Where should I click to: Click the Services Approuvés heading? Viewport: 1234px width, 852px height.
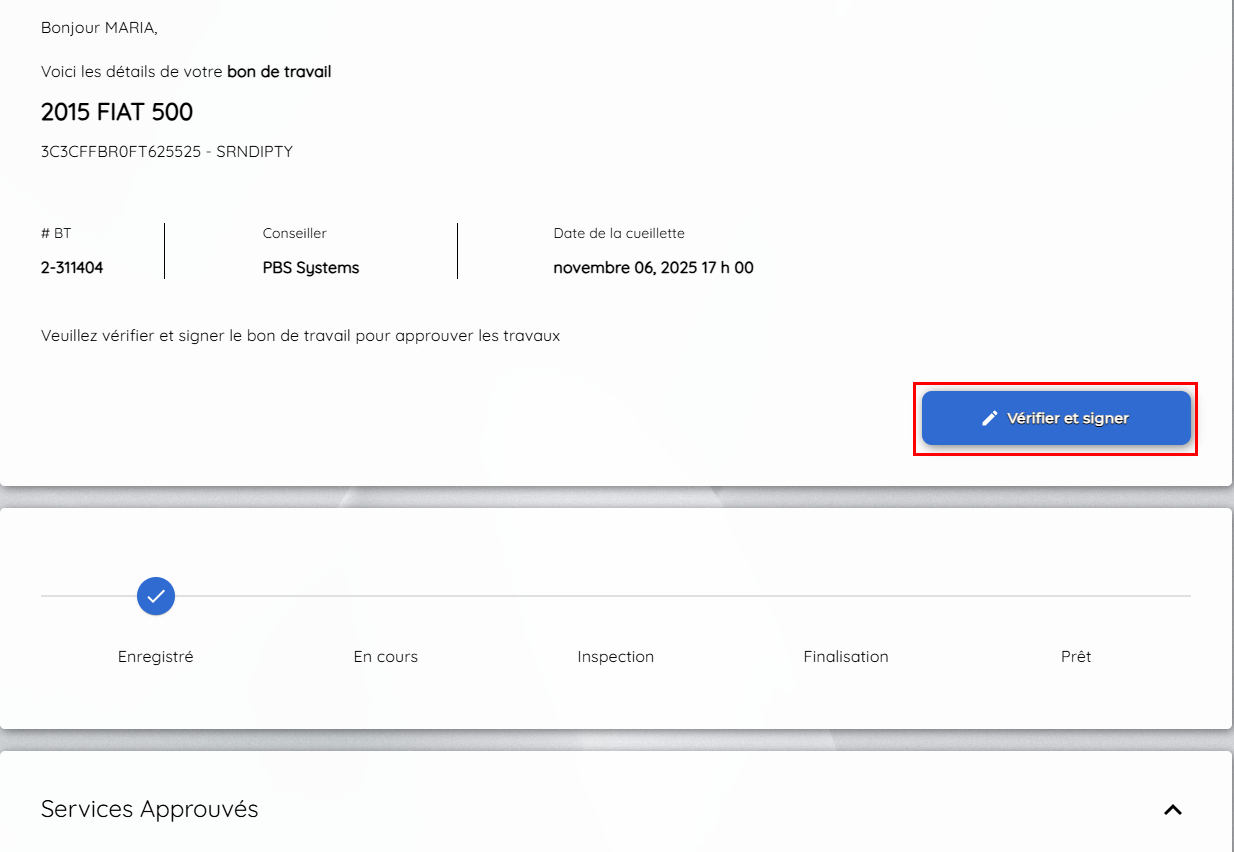[150, 809]
